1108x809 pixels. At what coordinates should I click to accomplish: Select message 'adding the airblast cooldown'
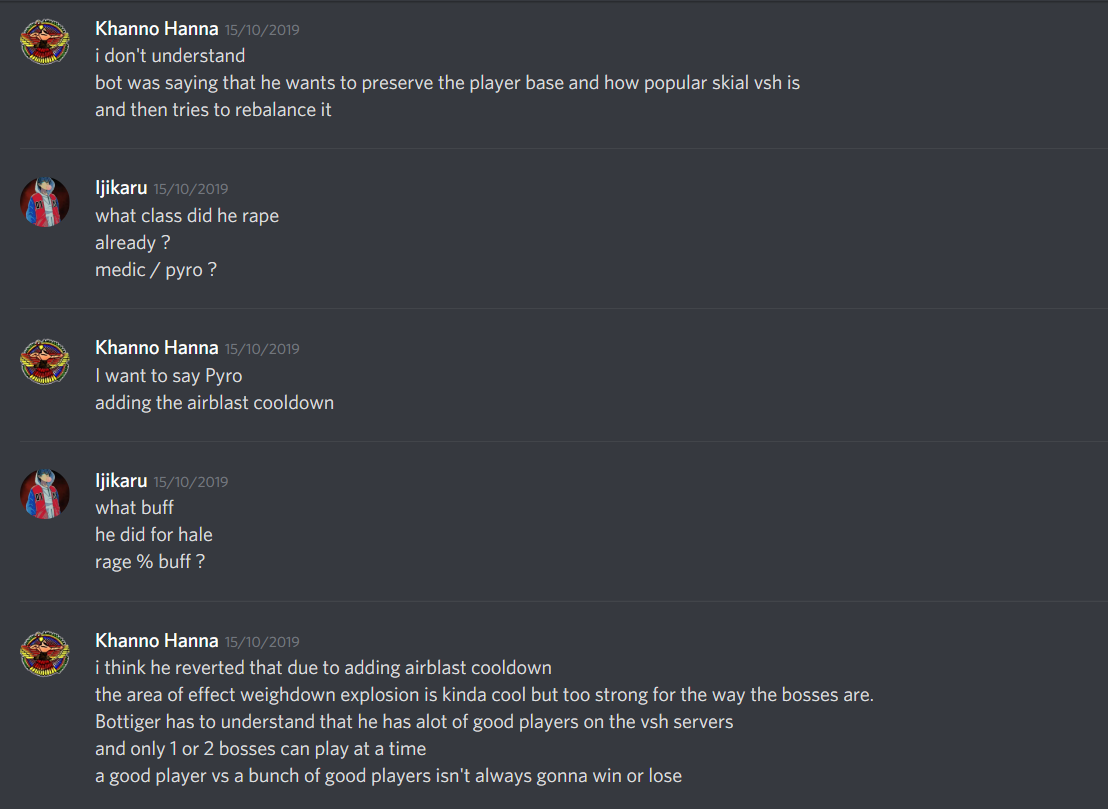point(215,403)
